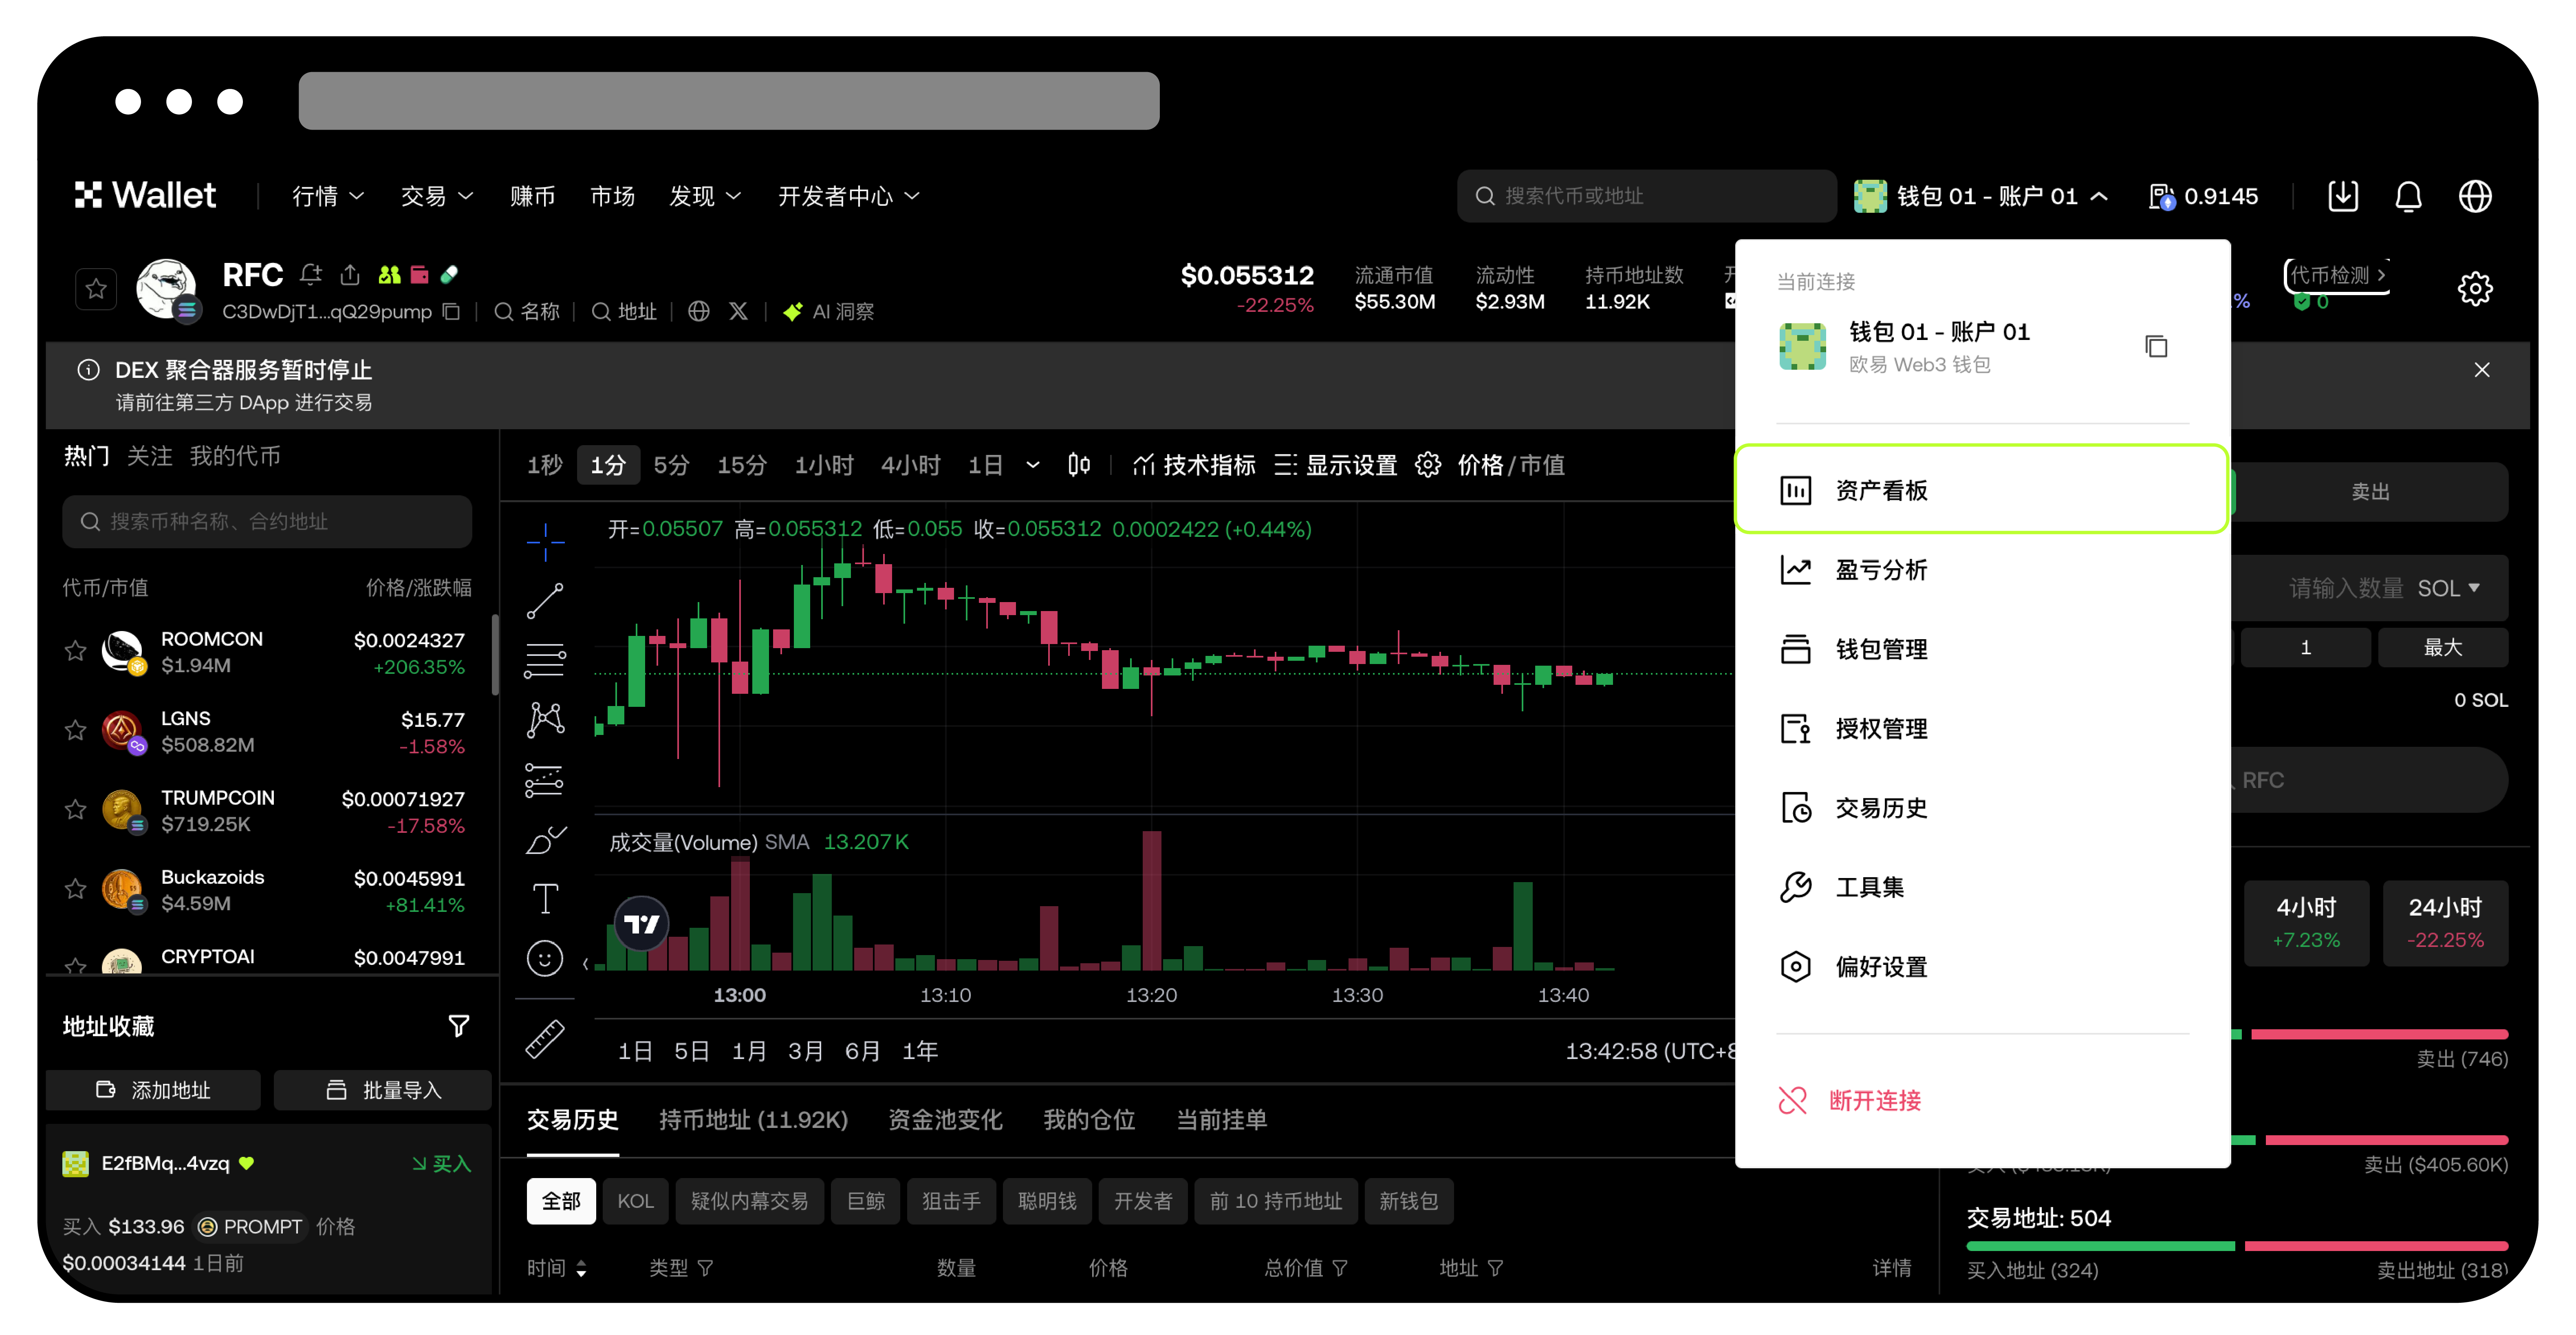
Task: Toggle RFC price alert bell
Action: coord(311,274)
